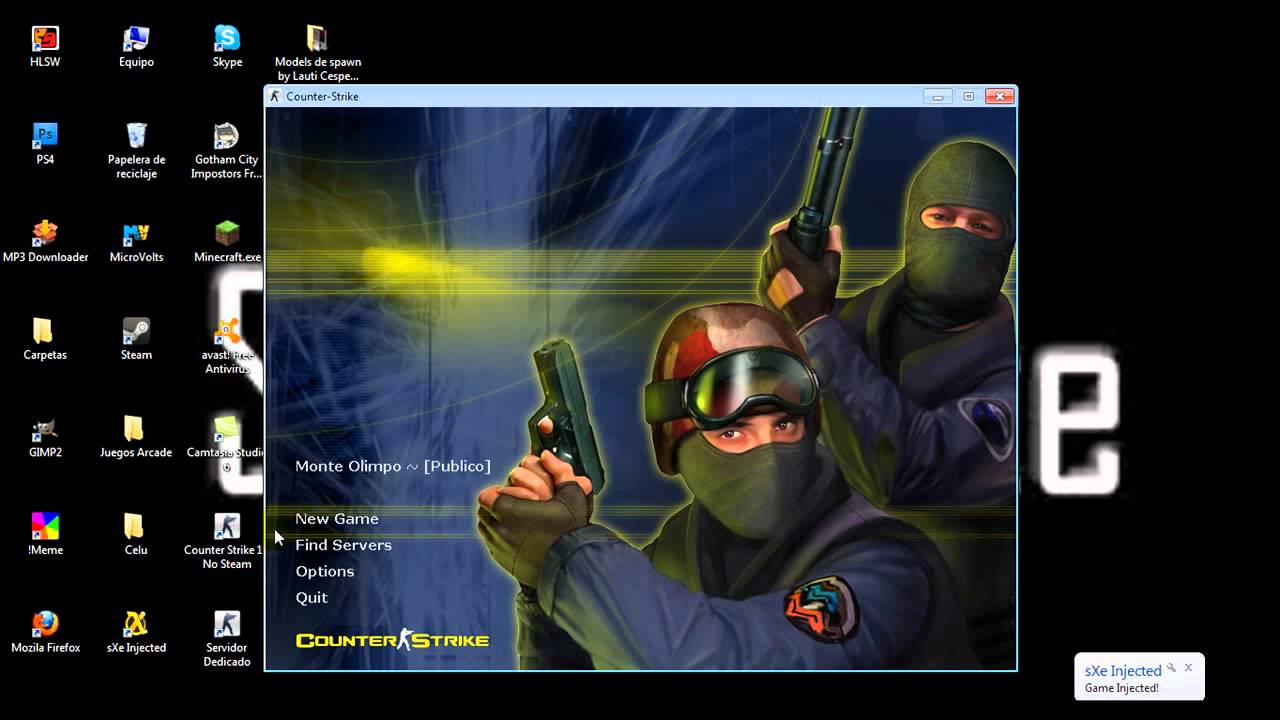Select the Camtasia Studio icon

point(227,444)
